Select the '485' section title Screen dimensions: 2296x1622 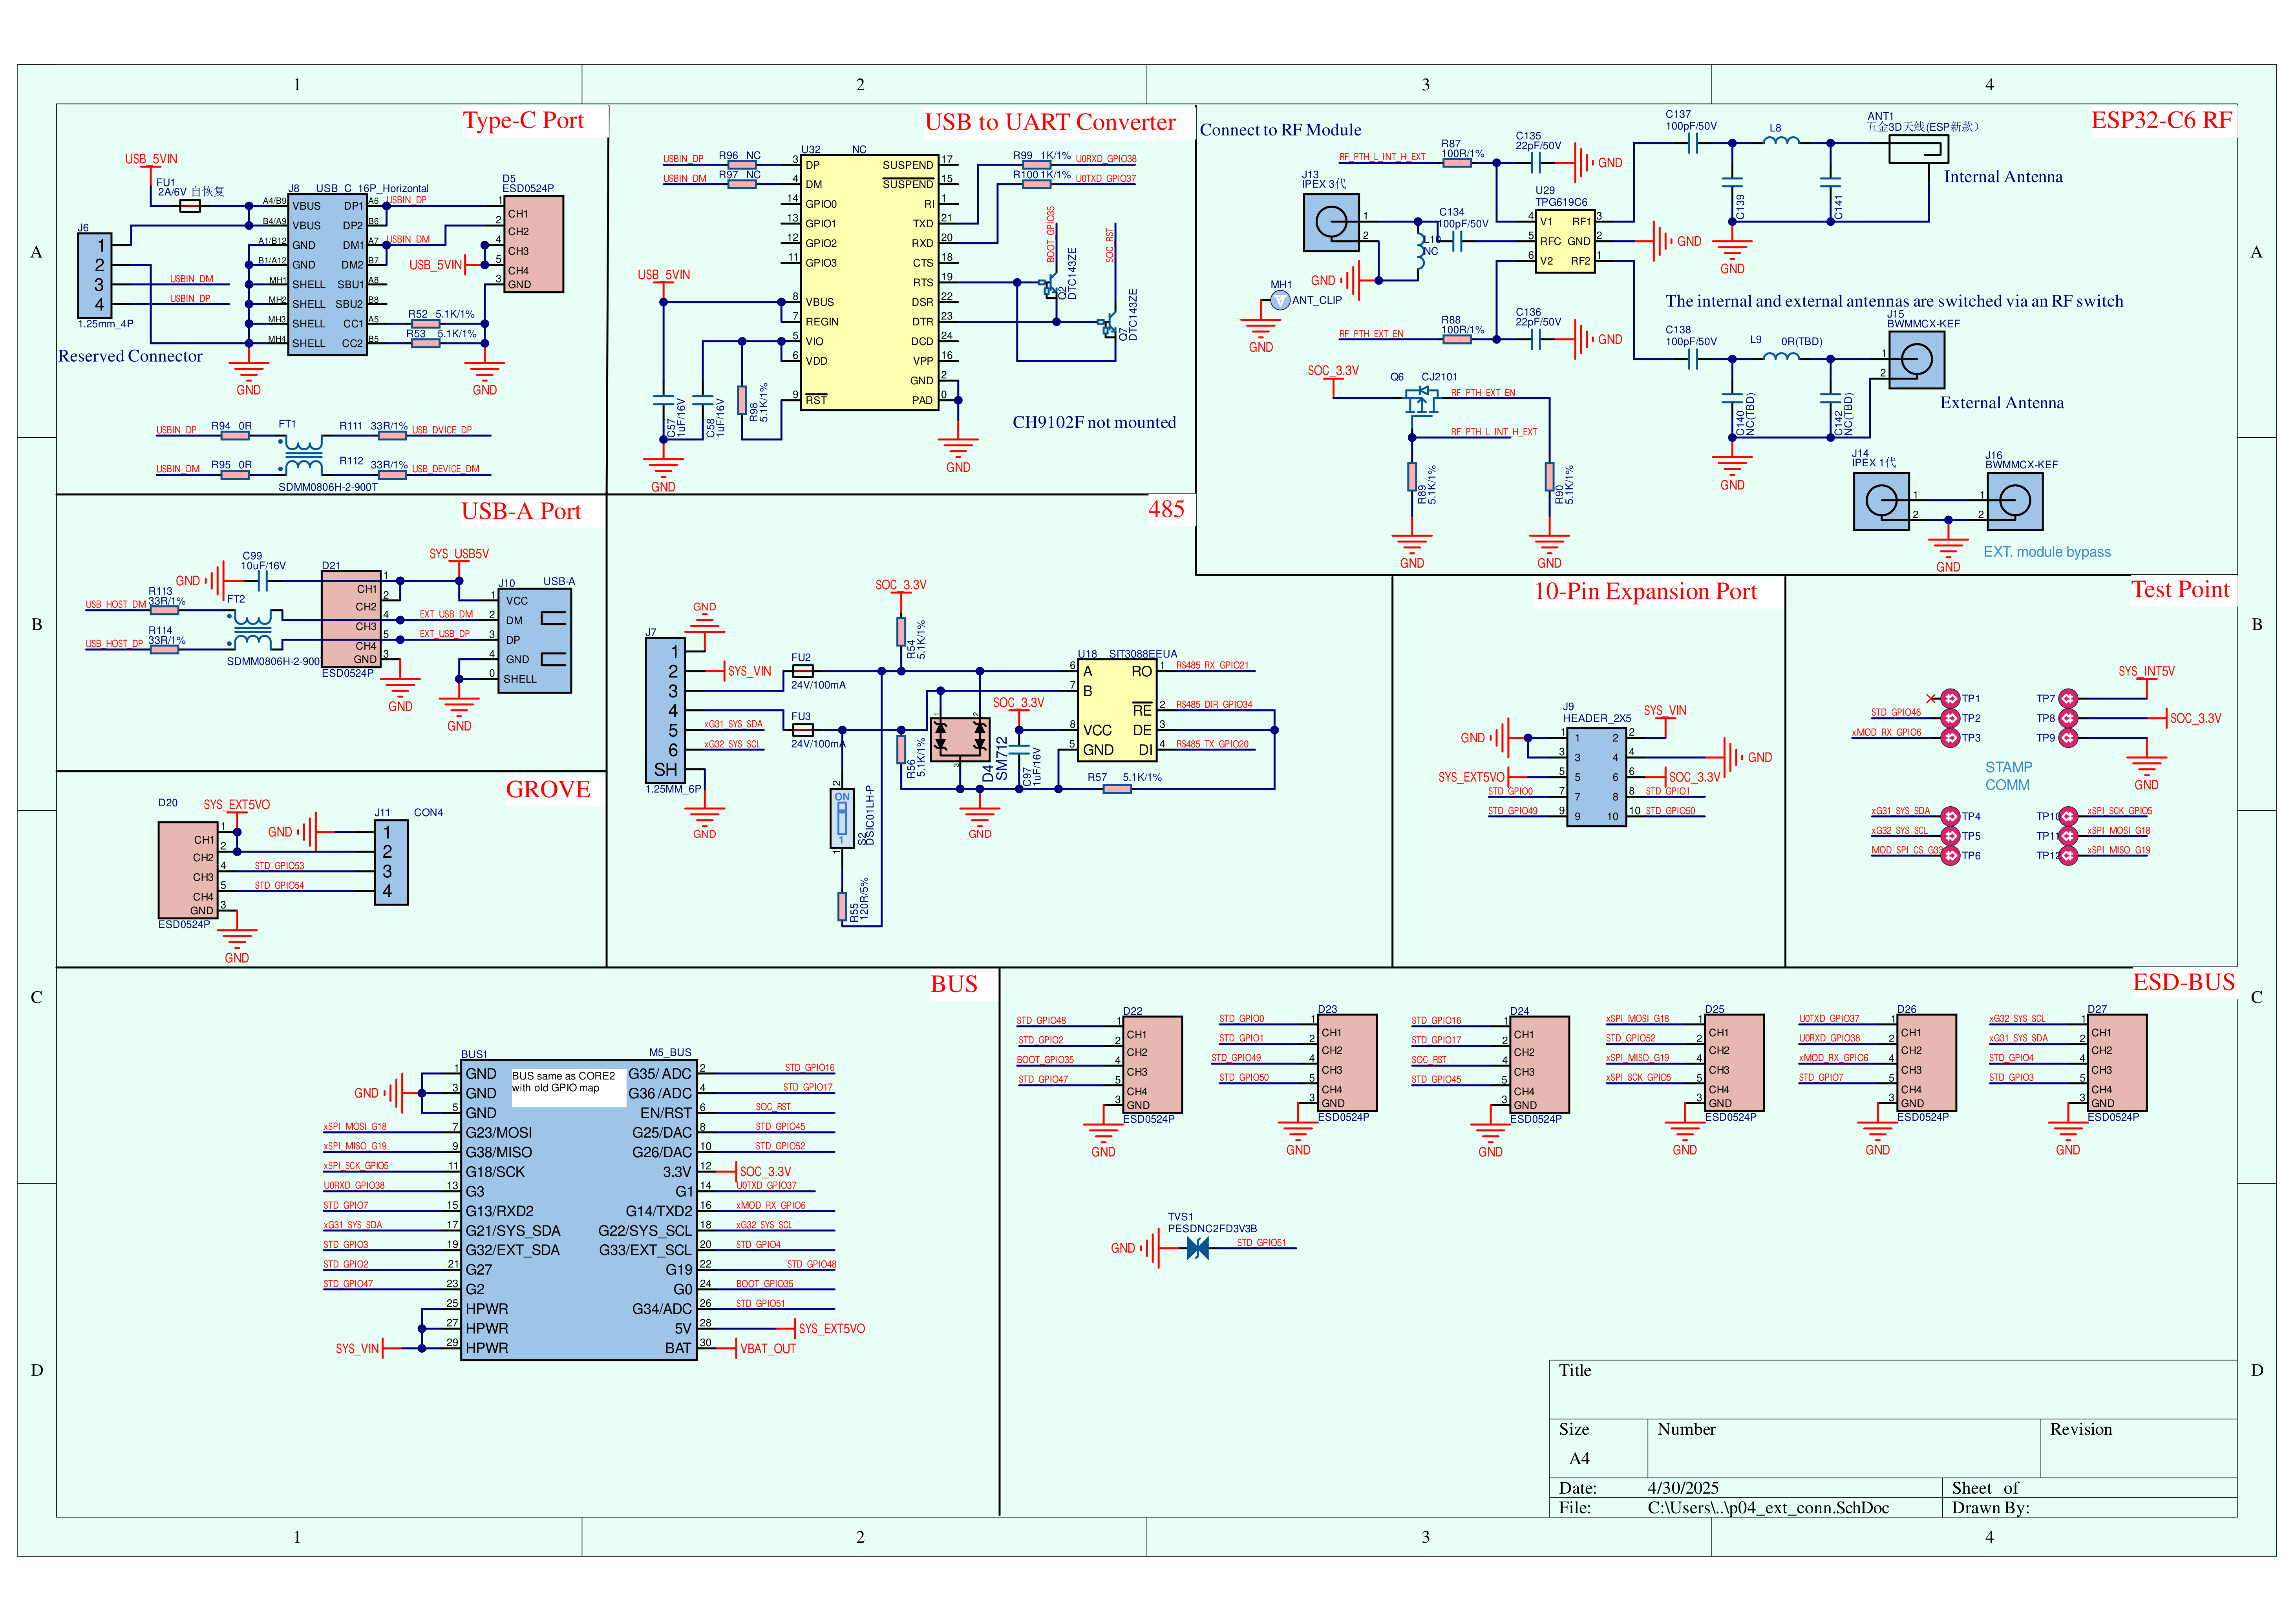1166,509
